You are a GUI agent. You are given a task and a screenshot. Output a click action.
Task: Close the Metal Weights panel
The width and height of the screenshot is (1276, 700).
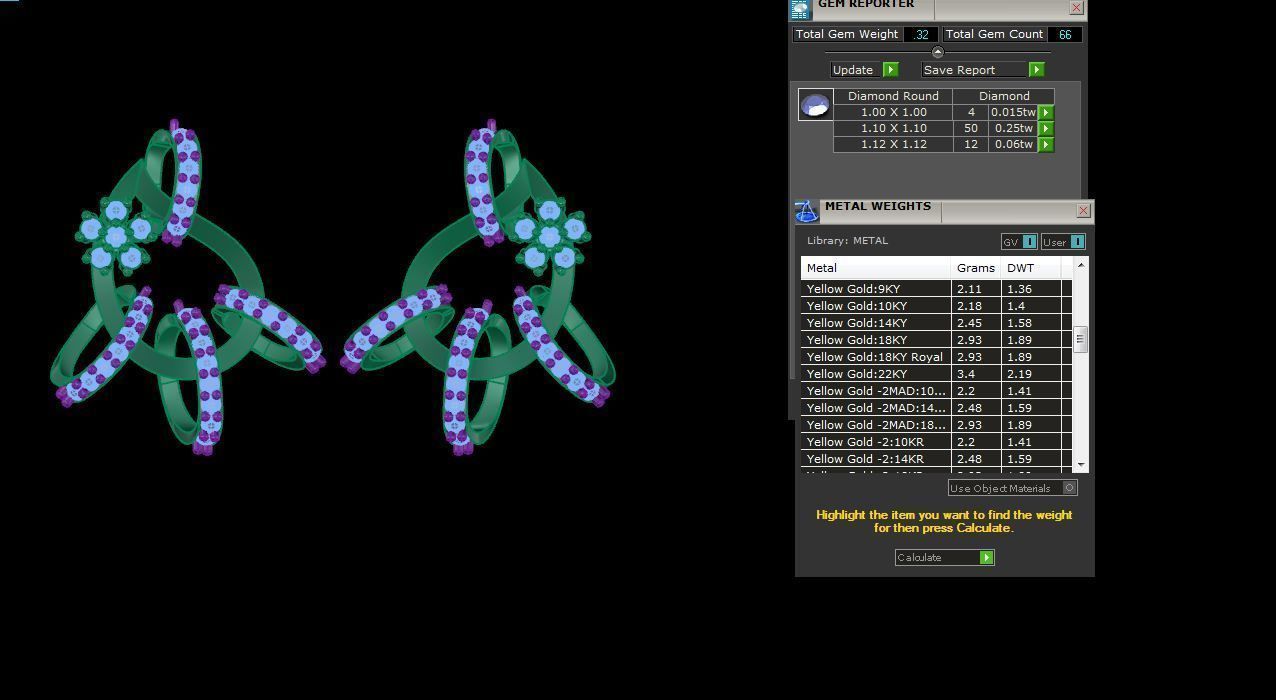tap(1083, 211)
